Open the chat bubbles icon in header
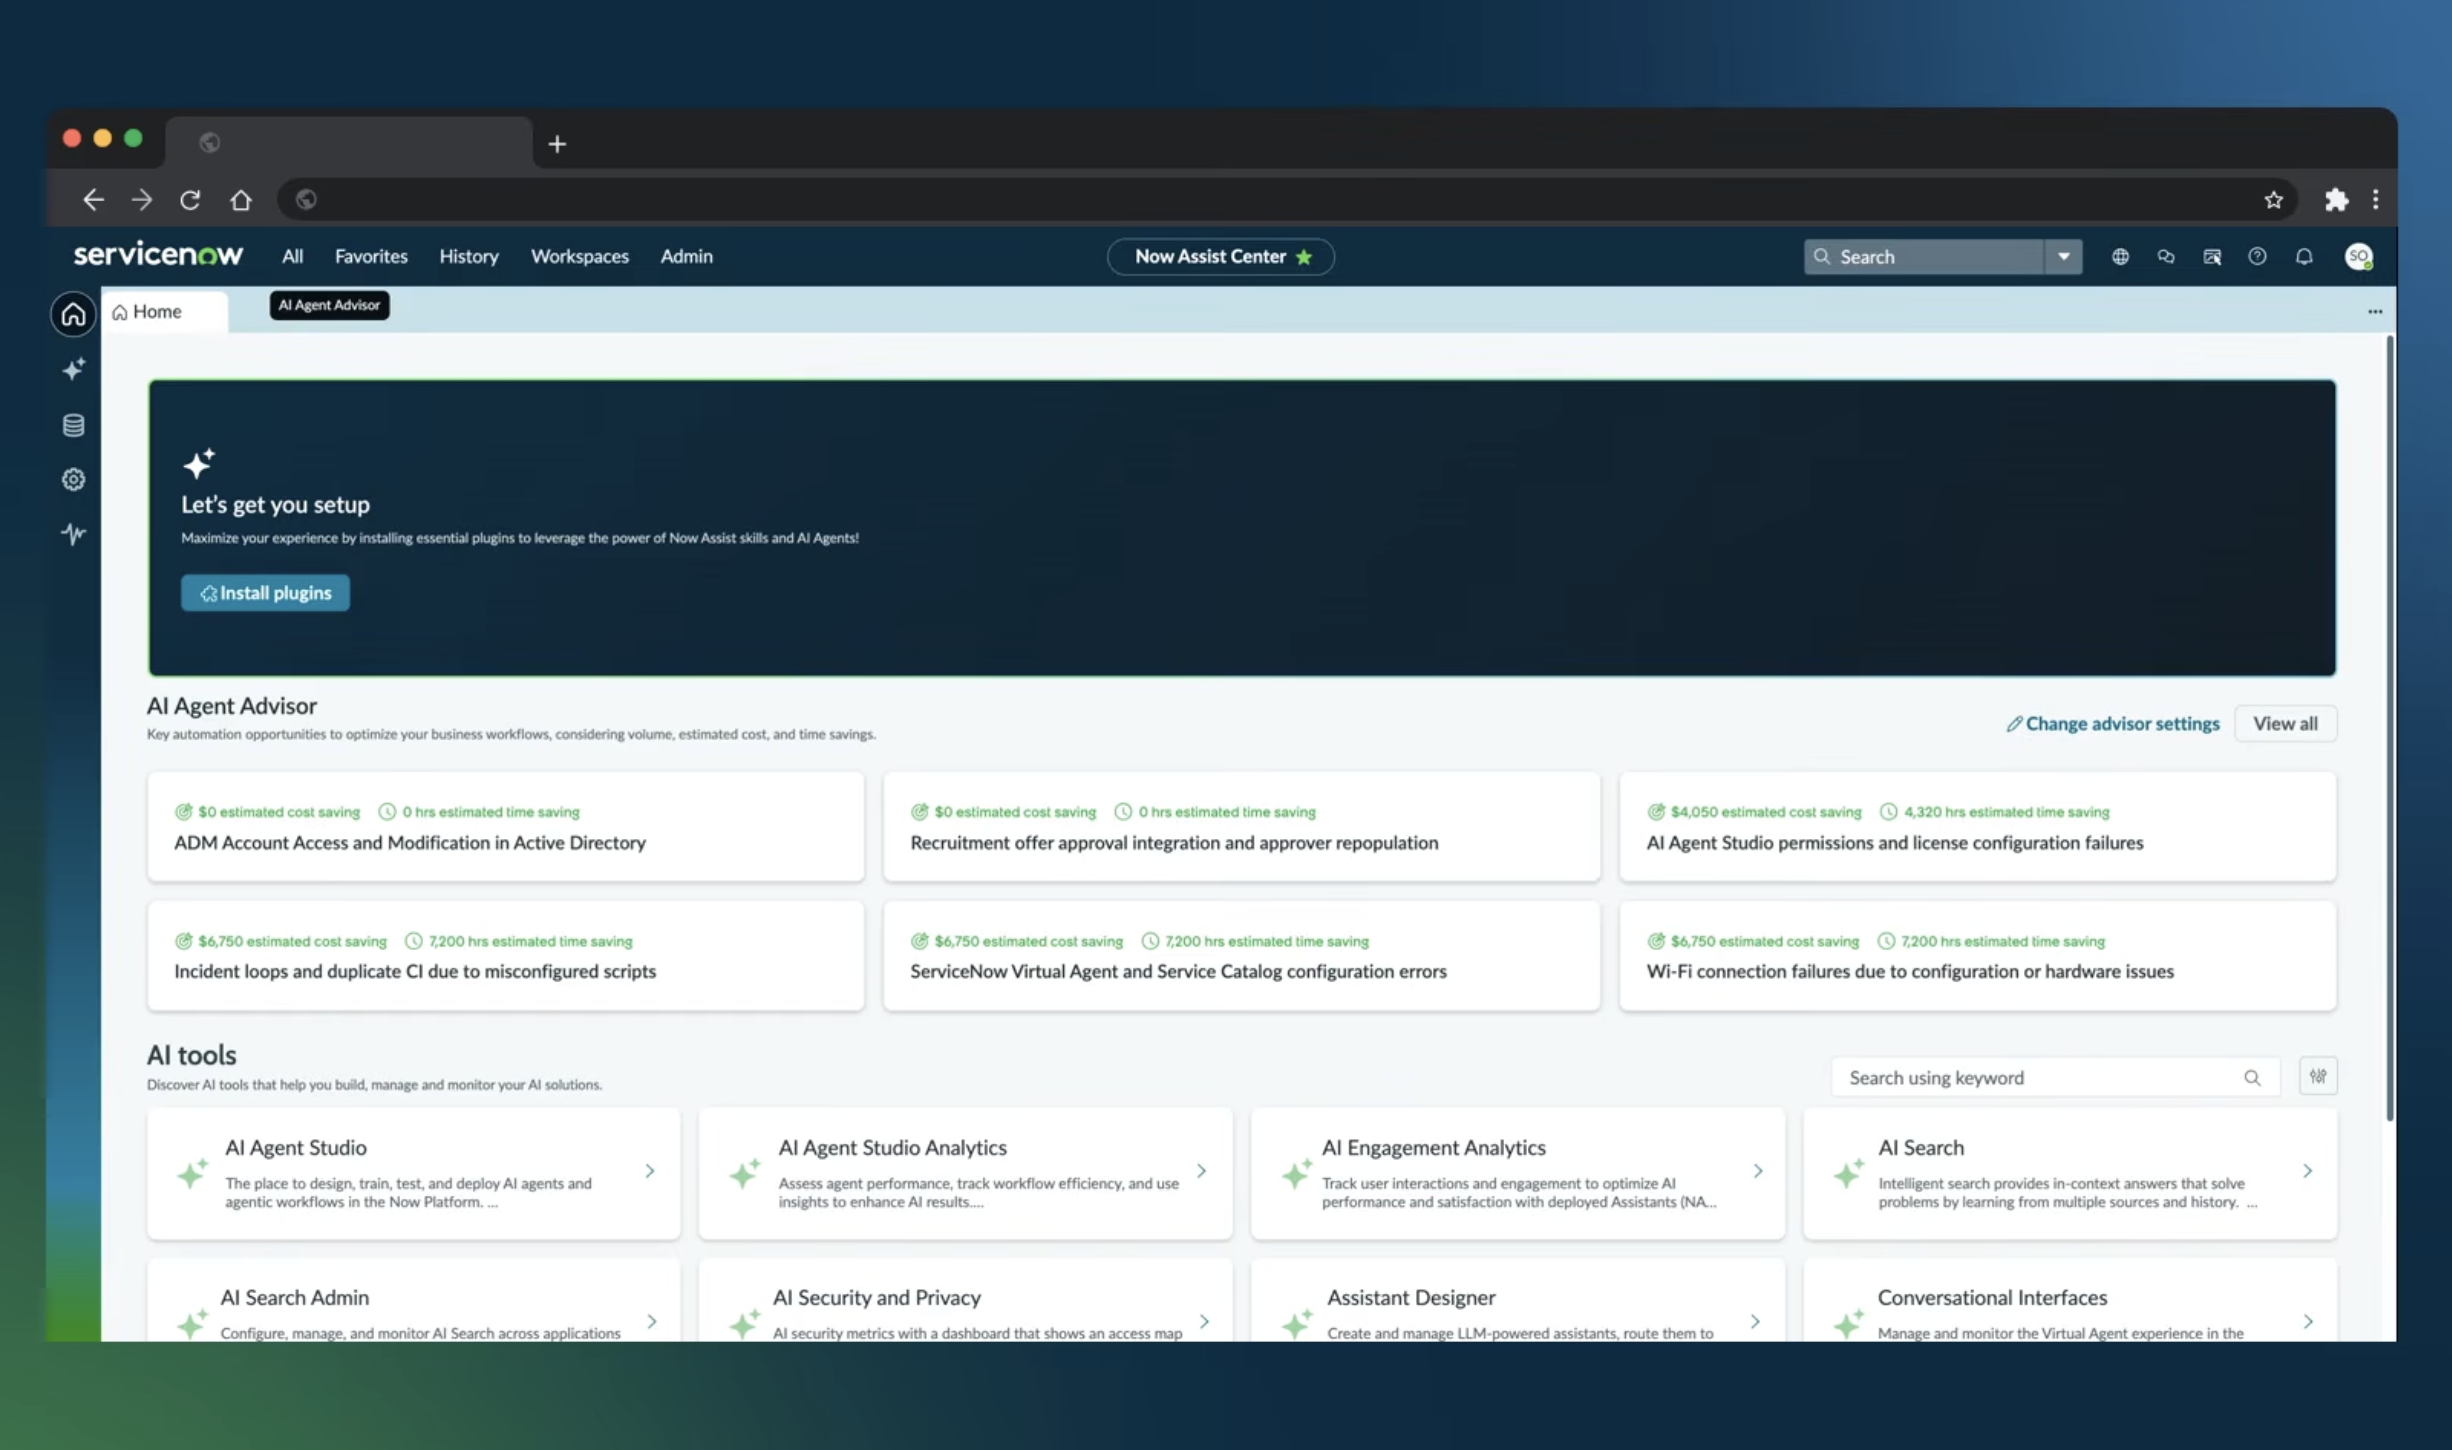The height and width of the screenshot is (1450, 2452). pyautogui.click(x=2165, y=257)
